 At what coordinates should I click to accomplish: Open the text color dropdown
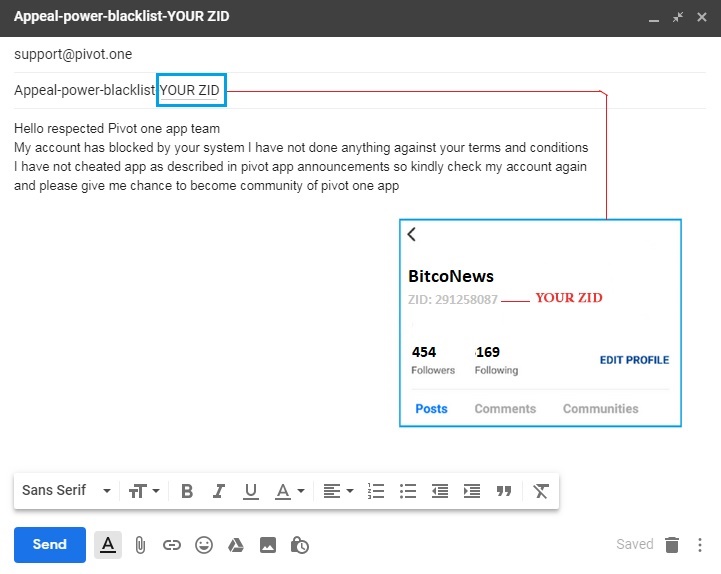[x=290, y=491]
